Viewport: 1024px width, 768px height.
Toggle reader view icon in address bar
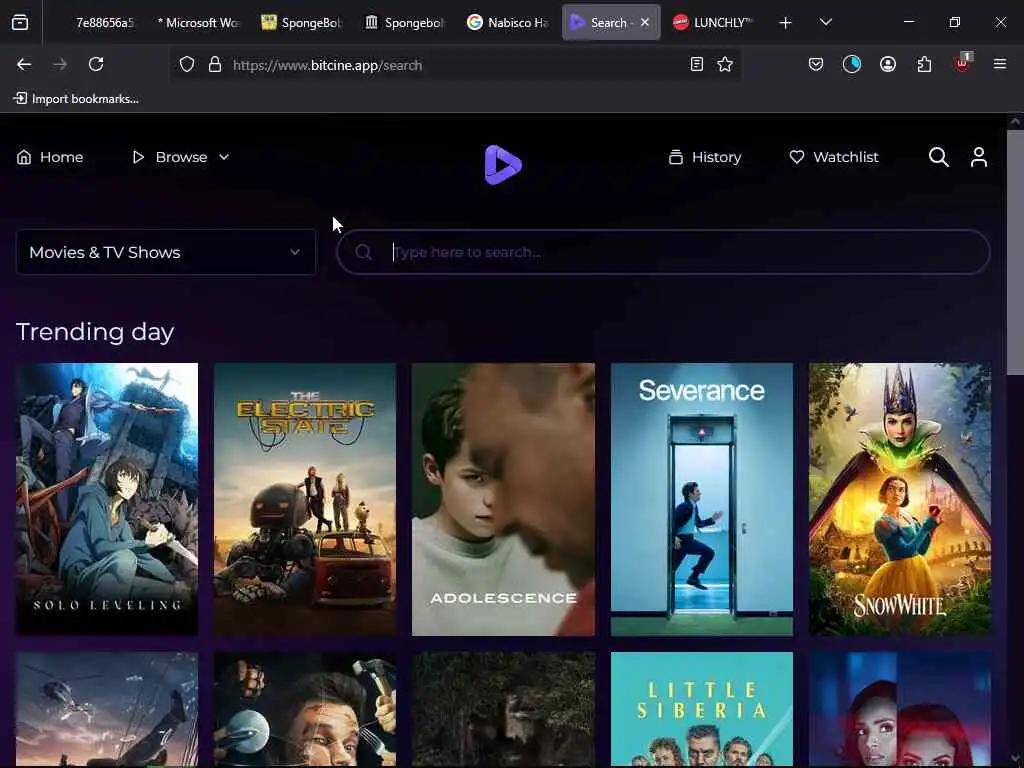[697, 64]
